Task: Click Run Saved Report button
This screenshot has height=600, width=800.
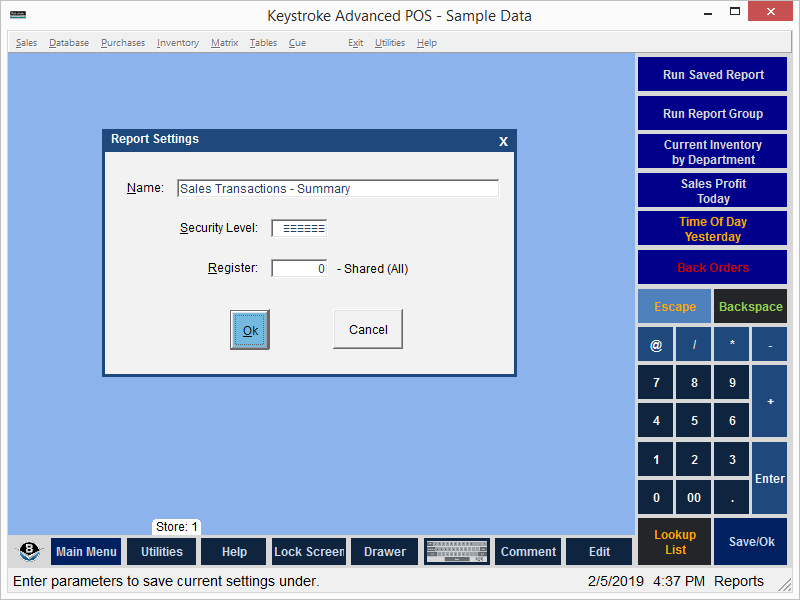Action: coord(713,75)
